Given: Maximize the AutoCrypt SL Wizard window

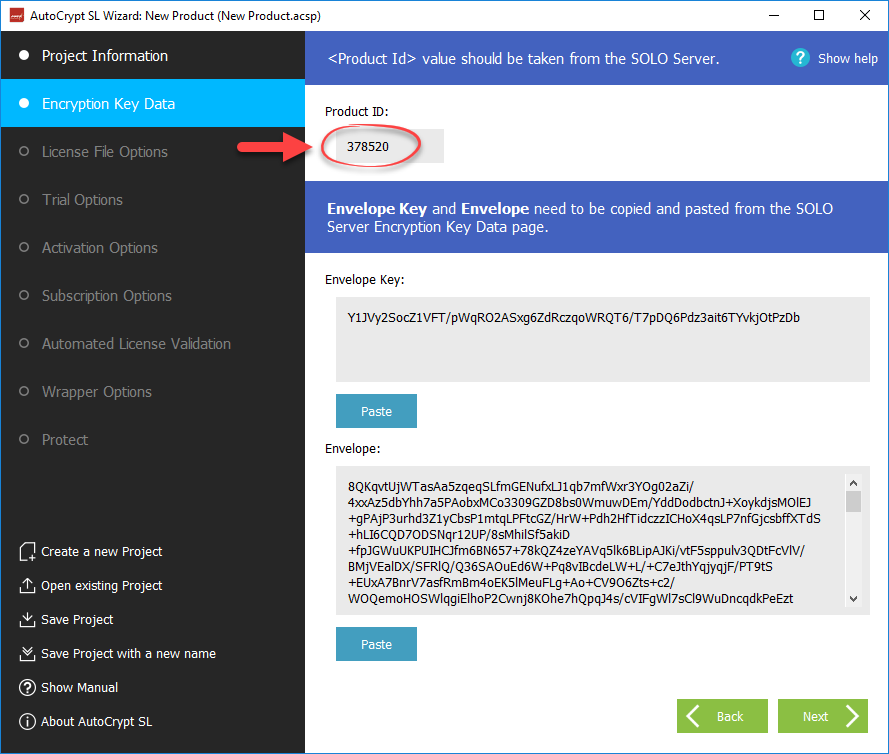Looking at the screenshot, I should click(819, 15).
